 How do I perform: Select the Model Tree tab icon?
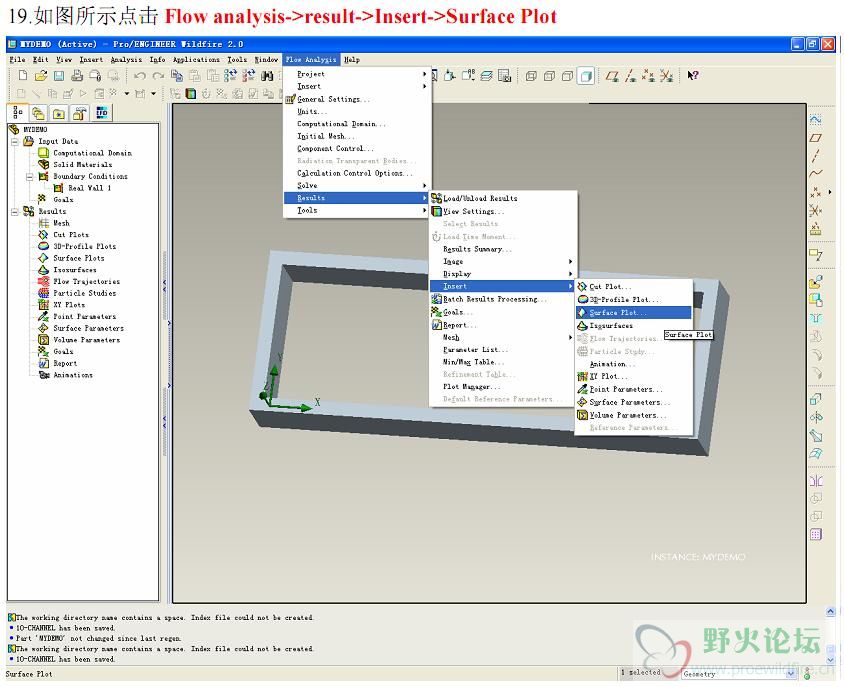coord(18,113)
